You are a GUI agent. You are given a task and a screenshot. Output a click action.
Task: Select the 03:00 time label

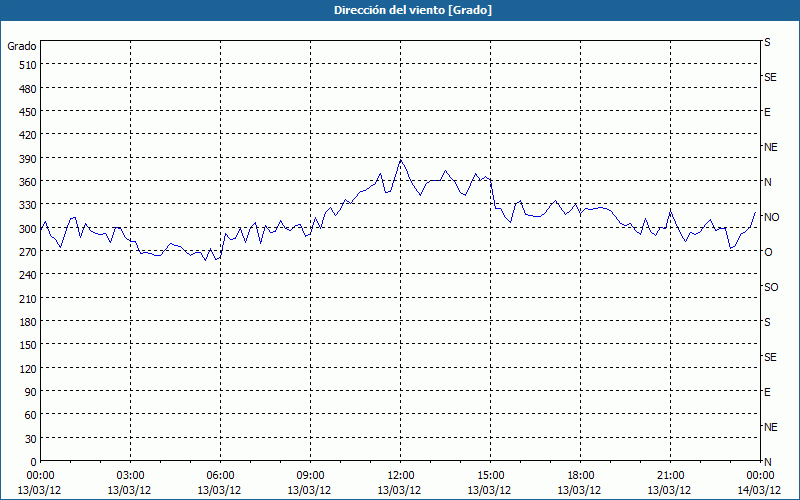coord(131,476)
